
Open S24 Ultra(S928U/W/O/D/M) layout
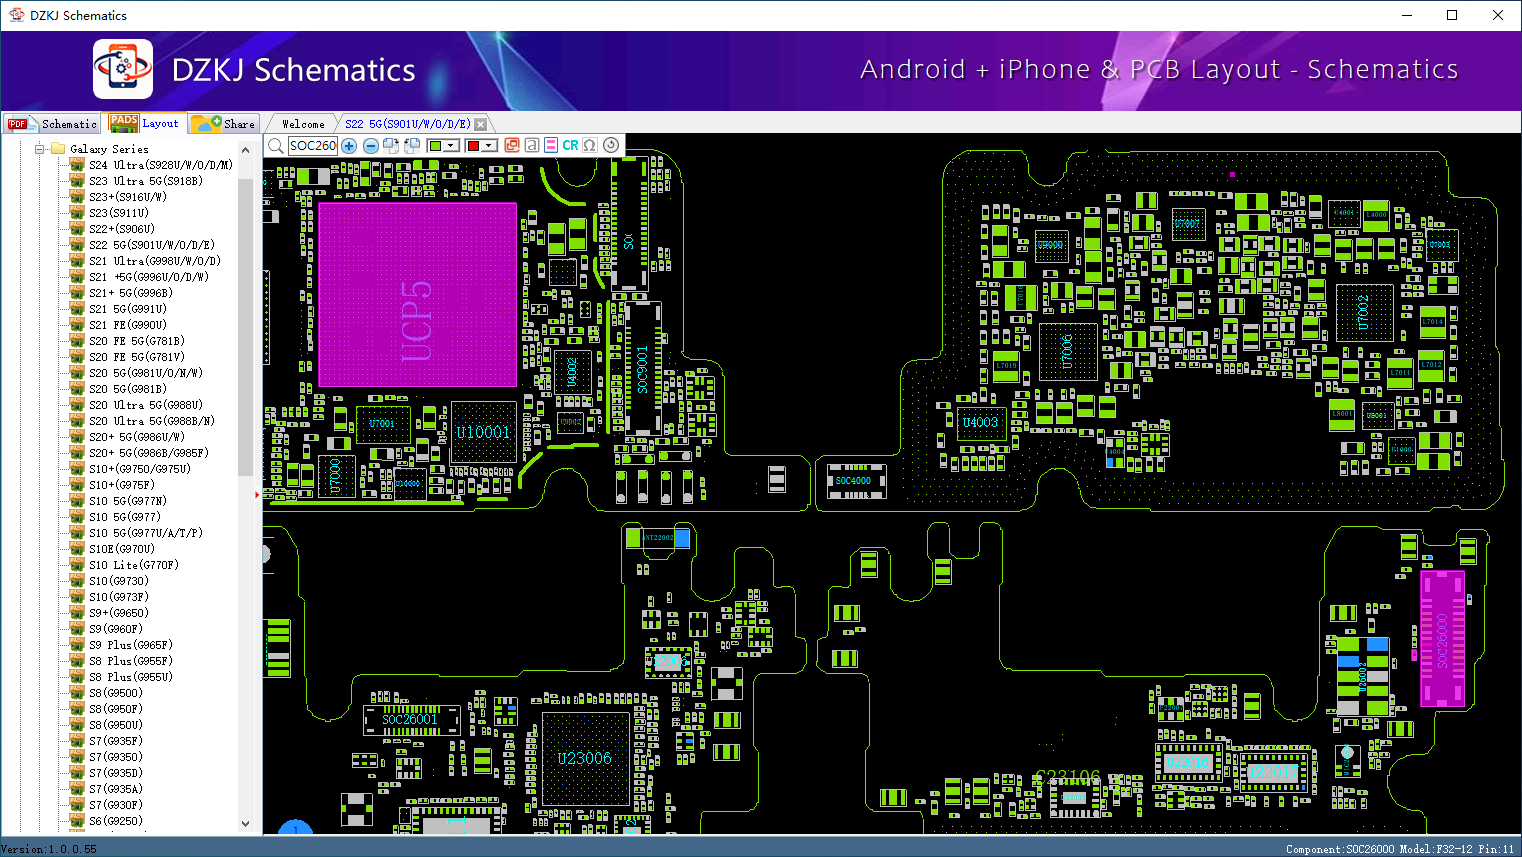click(161, 165)
